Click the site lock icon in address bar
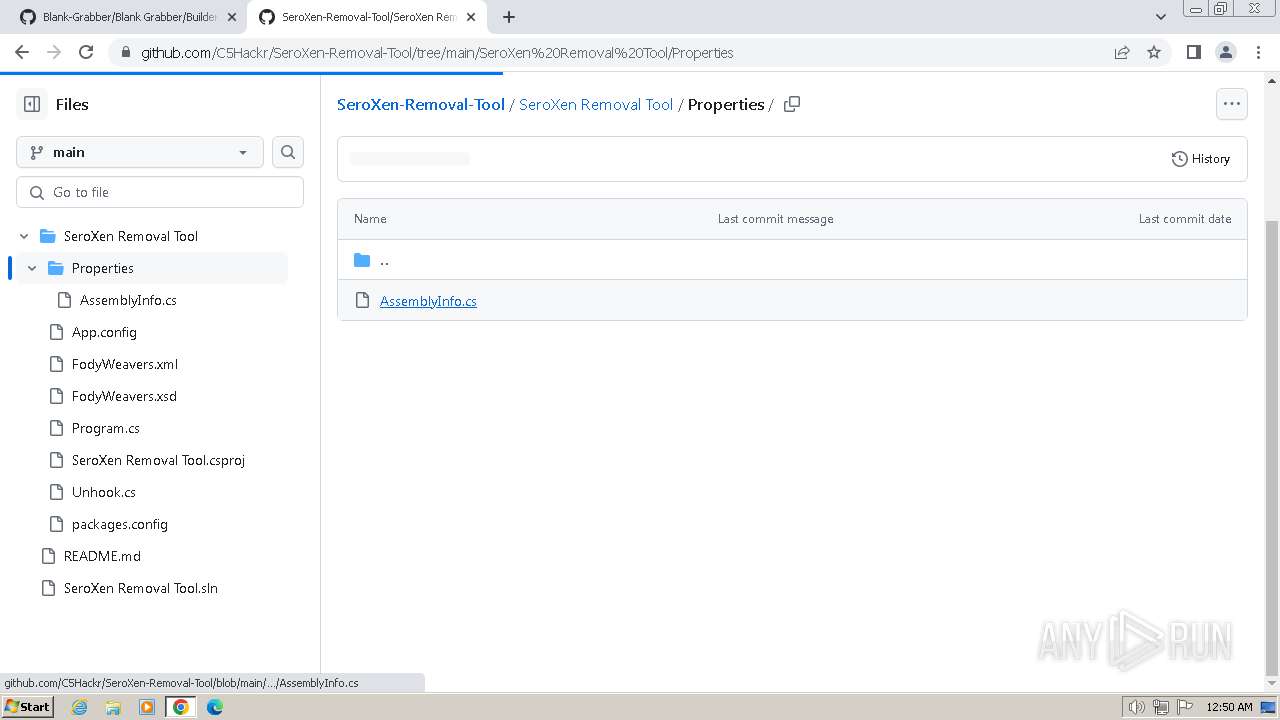Image resolution: width=1280 pixels, height=720 pixels. point(126,53)
